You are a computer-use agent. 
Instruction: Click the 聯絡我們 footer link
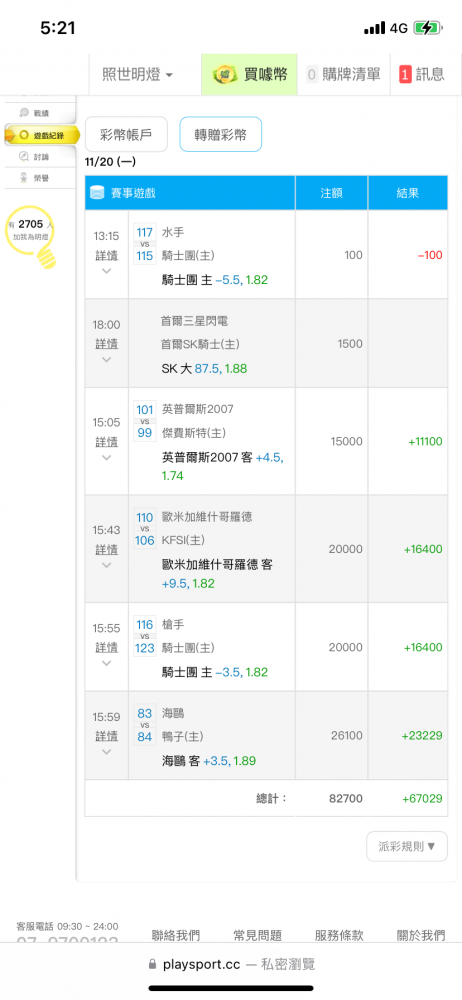[175, 935]
